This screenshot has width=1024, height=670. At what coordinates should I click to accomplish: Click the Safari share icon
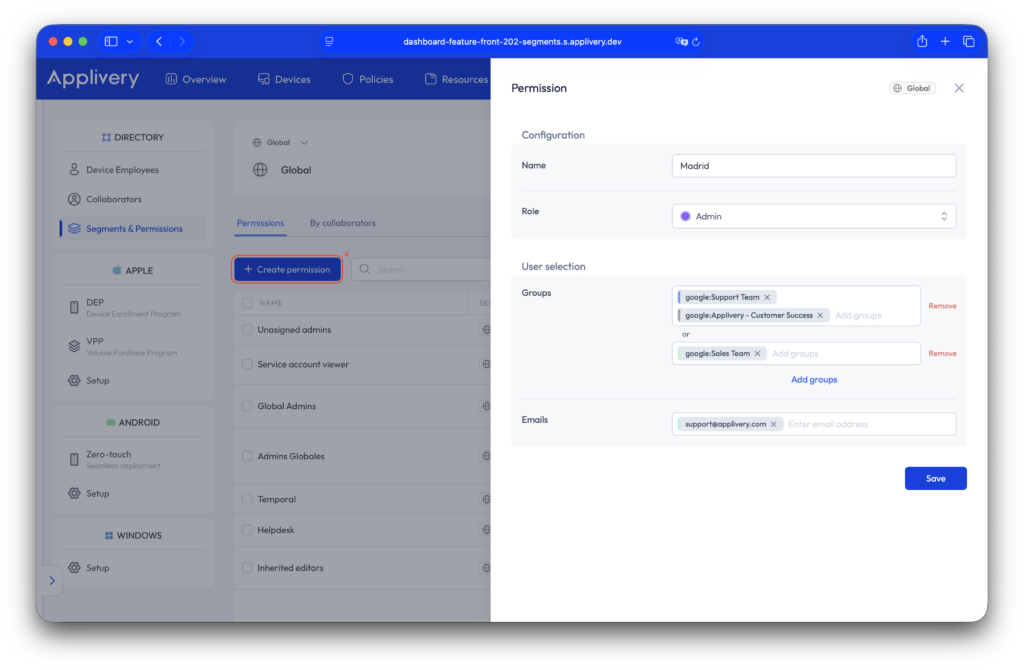(x=922, y=41)
